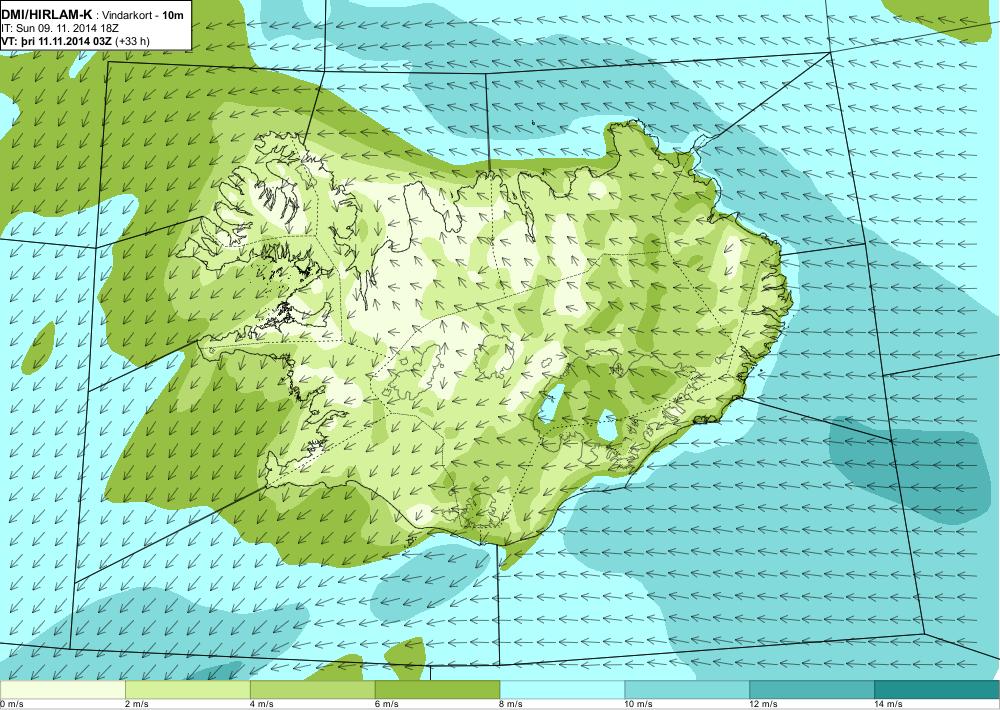Click the '12 m/s' legend label

[x=764, y=704]
